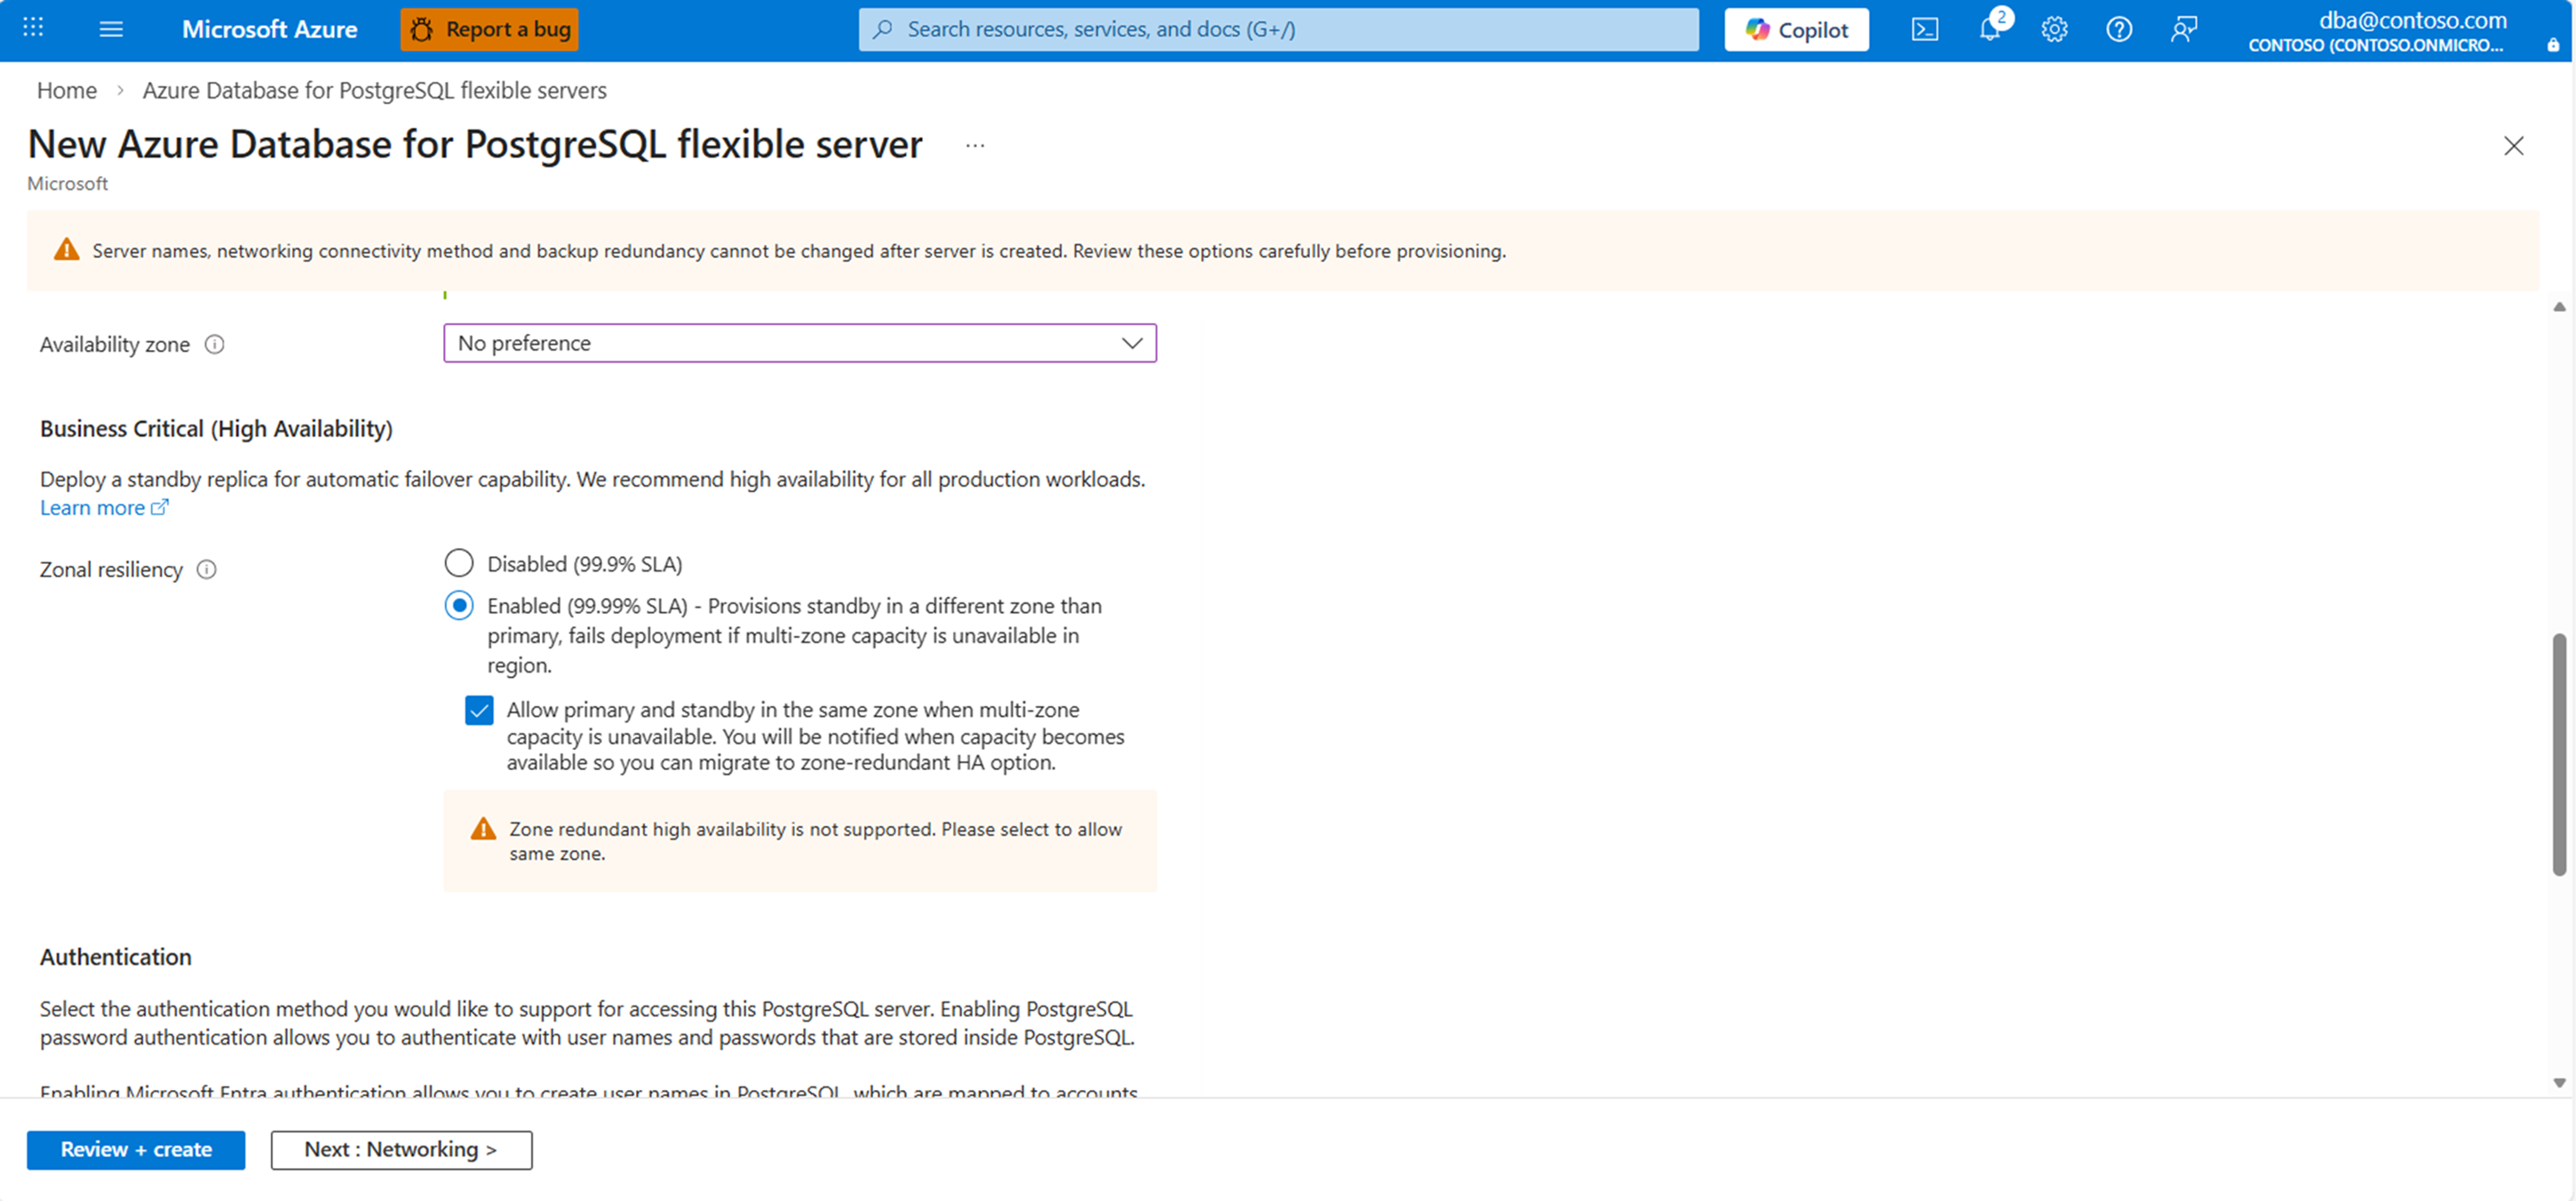The width and height of the screenshot is (2576, 1201).
Task: Select the Enabled (99.99% SLA) radio button
Action: pyautogui.click(x=459, y=605)
